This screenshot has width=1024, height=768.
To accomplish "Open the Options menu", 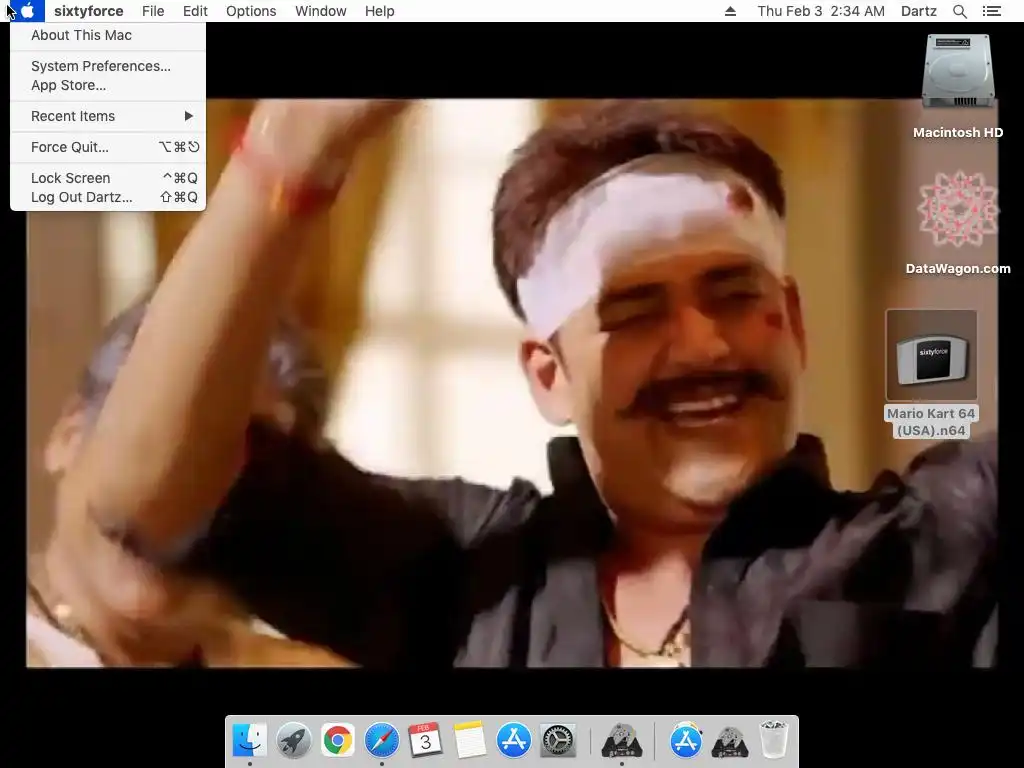I will (251, 11).
